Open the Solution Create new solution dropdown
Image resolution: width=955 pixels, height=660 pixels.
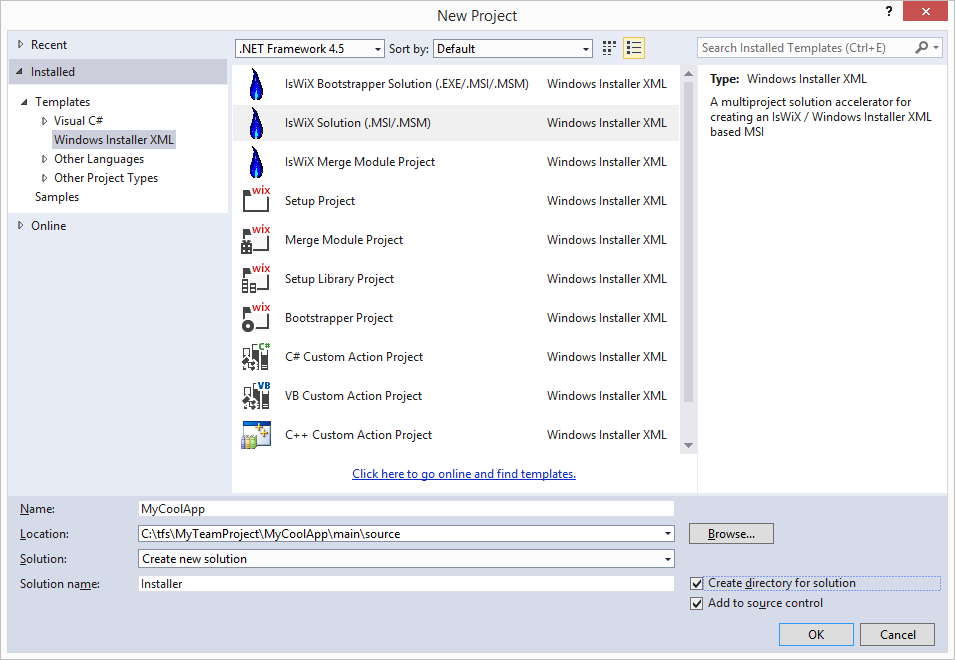406,559
